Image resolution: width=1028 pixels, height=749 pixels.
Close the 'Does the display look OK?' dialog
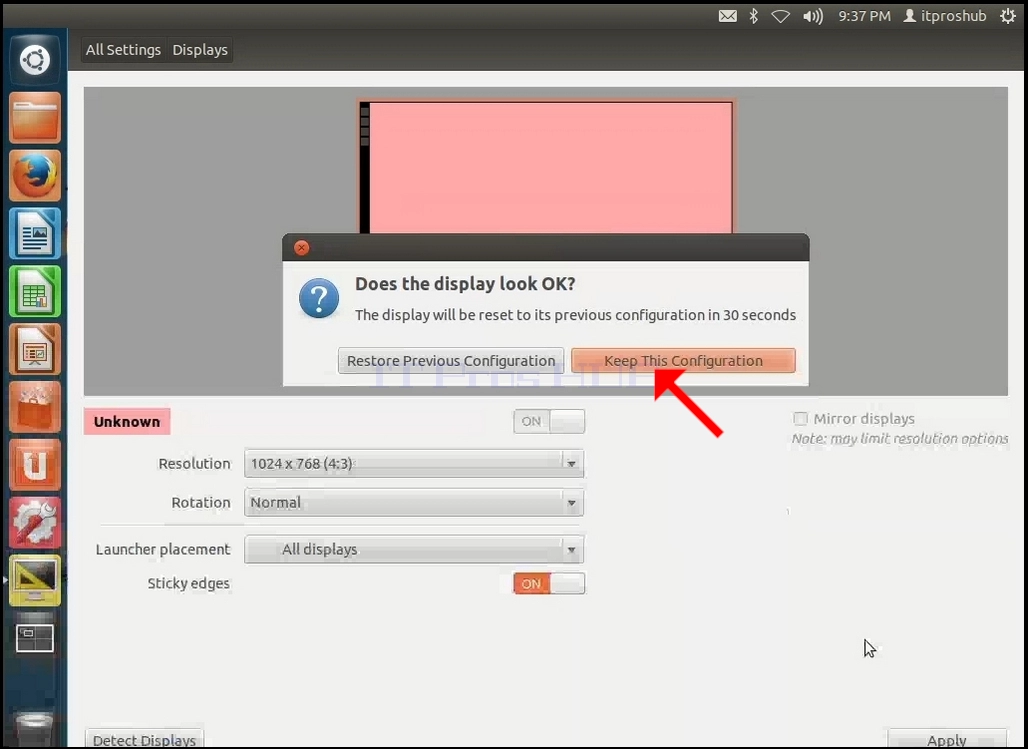302,248
